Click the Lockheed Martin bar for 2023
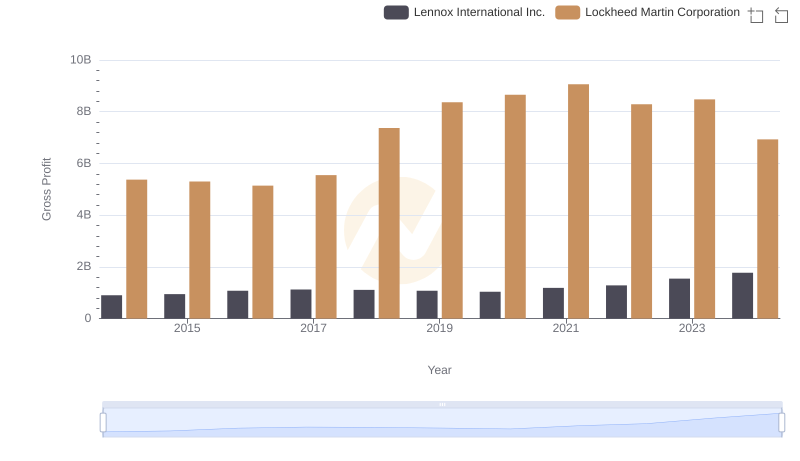 tap(705, 209)
